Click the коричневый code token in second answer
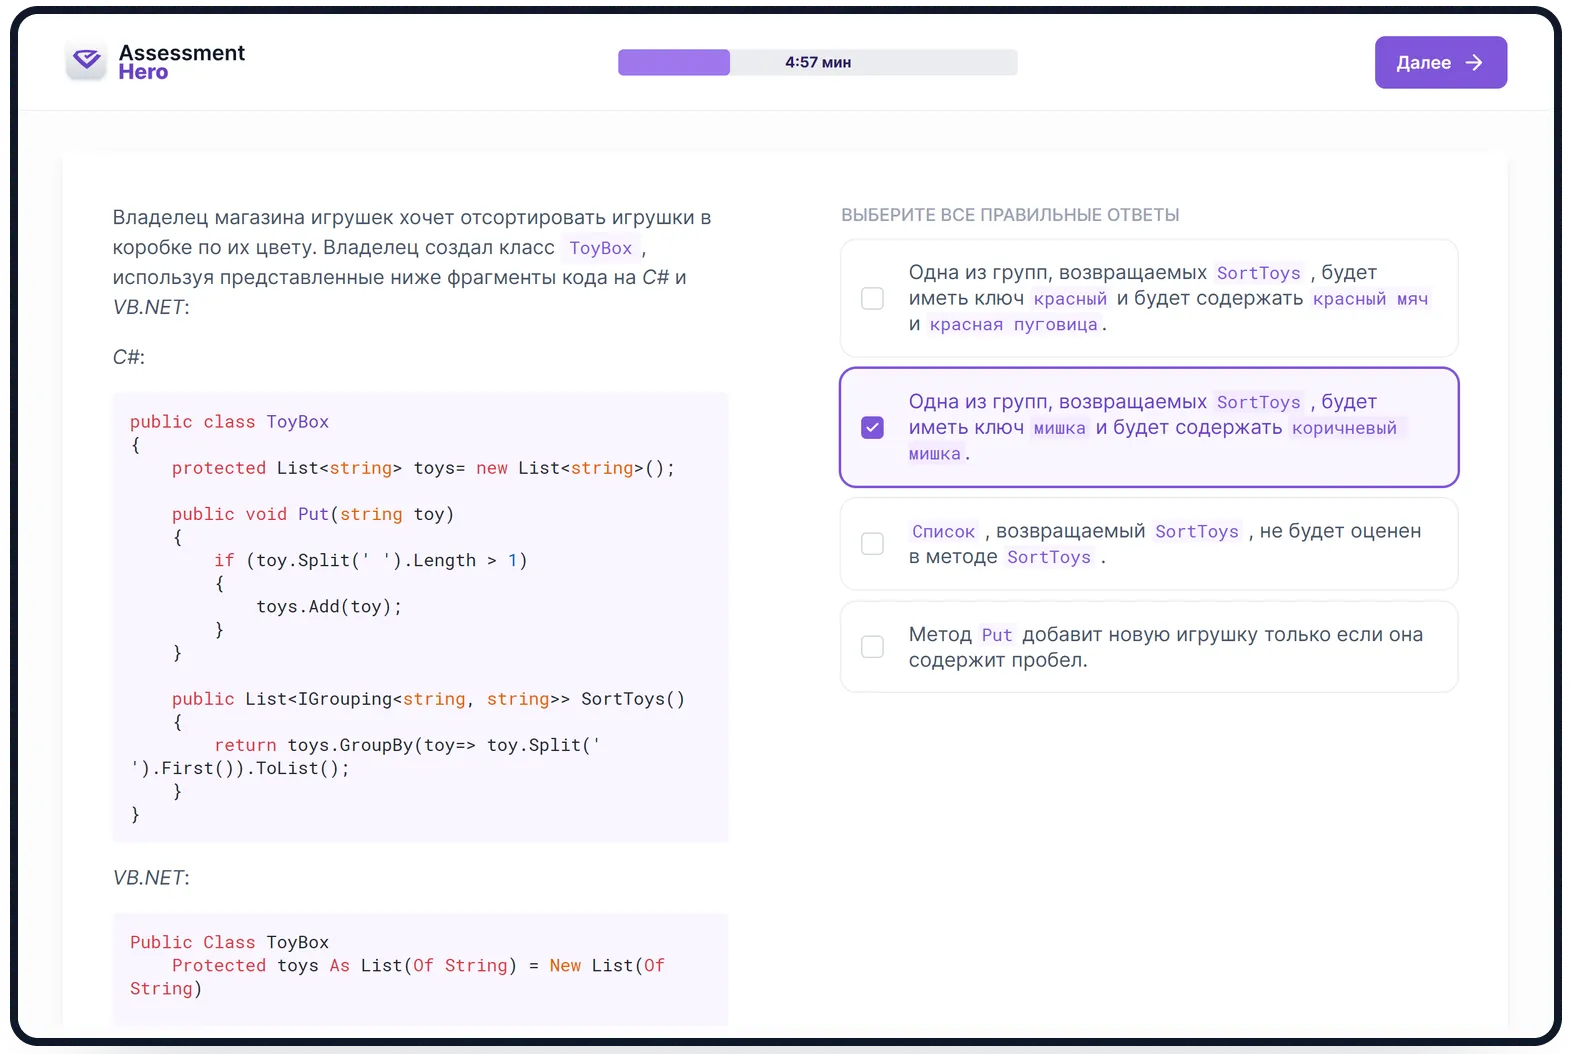This screenshot has height=1054, width=1569. tap(1344, 428)
